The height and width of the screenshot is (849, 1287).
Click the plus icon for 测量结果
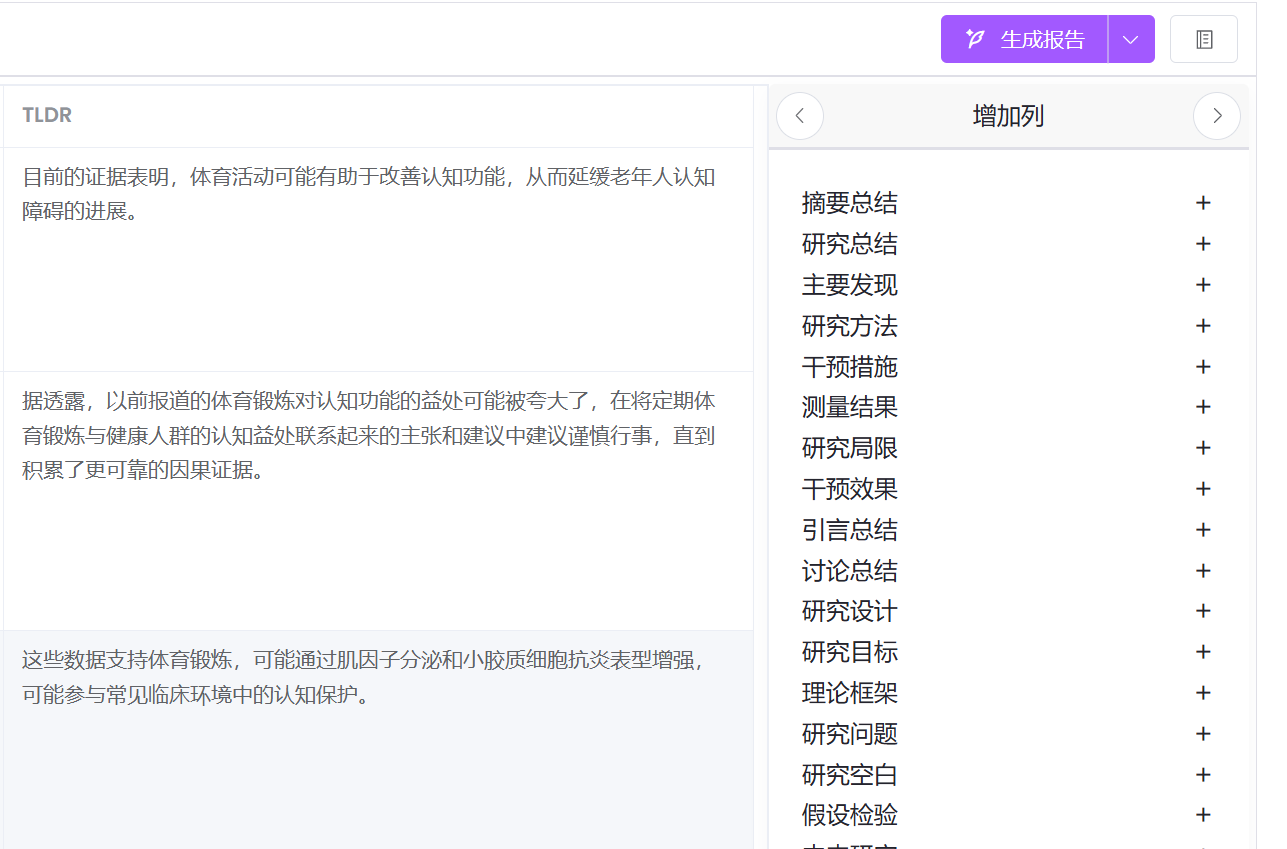click(x=1203, y=407)
